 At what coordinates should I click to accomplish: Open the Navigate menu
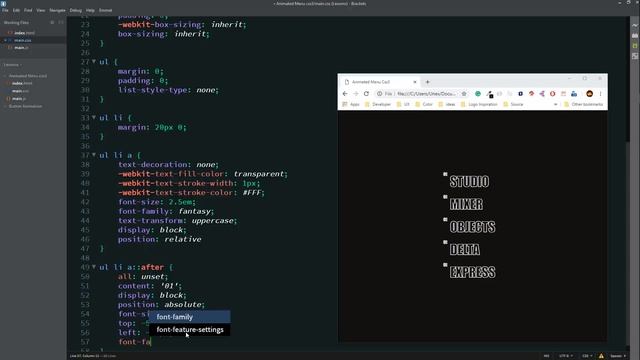coord(57,10)
